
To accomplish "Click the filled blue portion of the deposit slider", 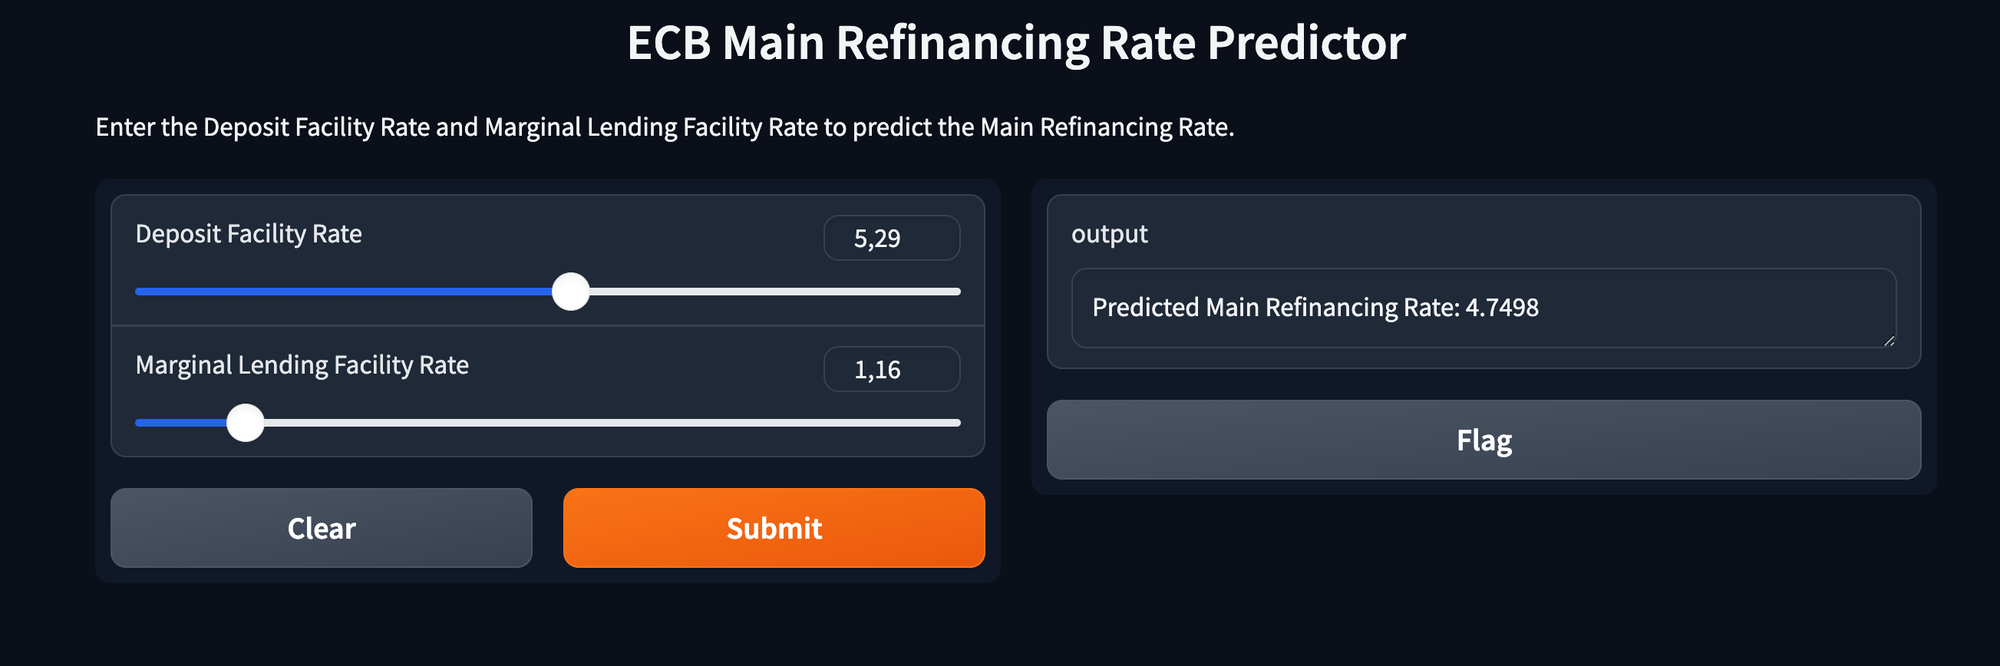I will (350, 291).
